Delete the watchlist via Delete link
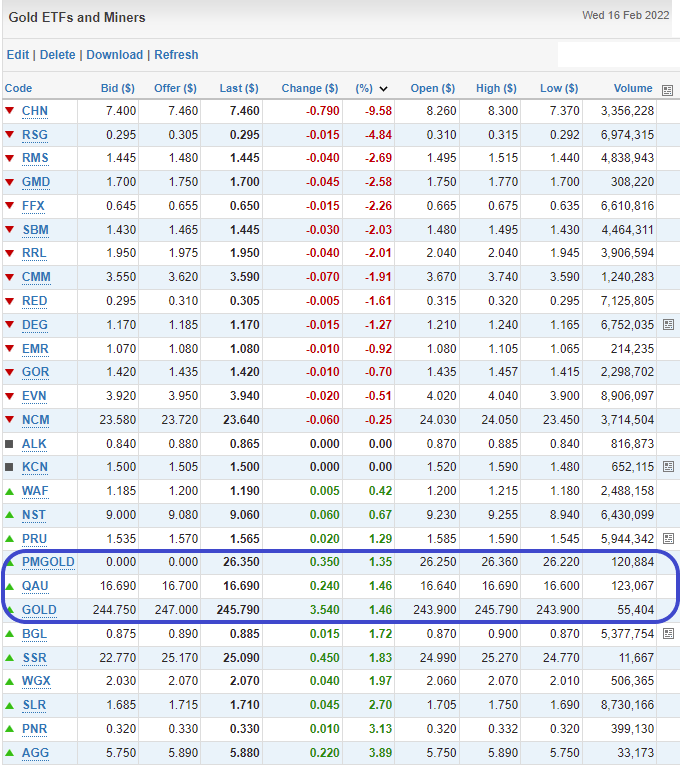The width and height of the screenshot is (680, 776). 58,55
